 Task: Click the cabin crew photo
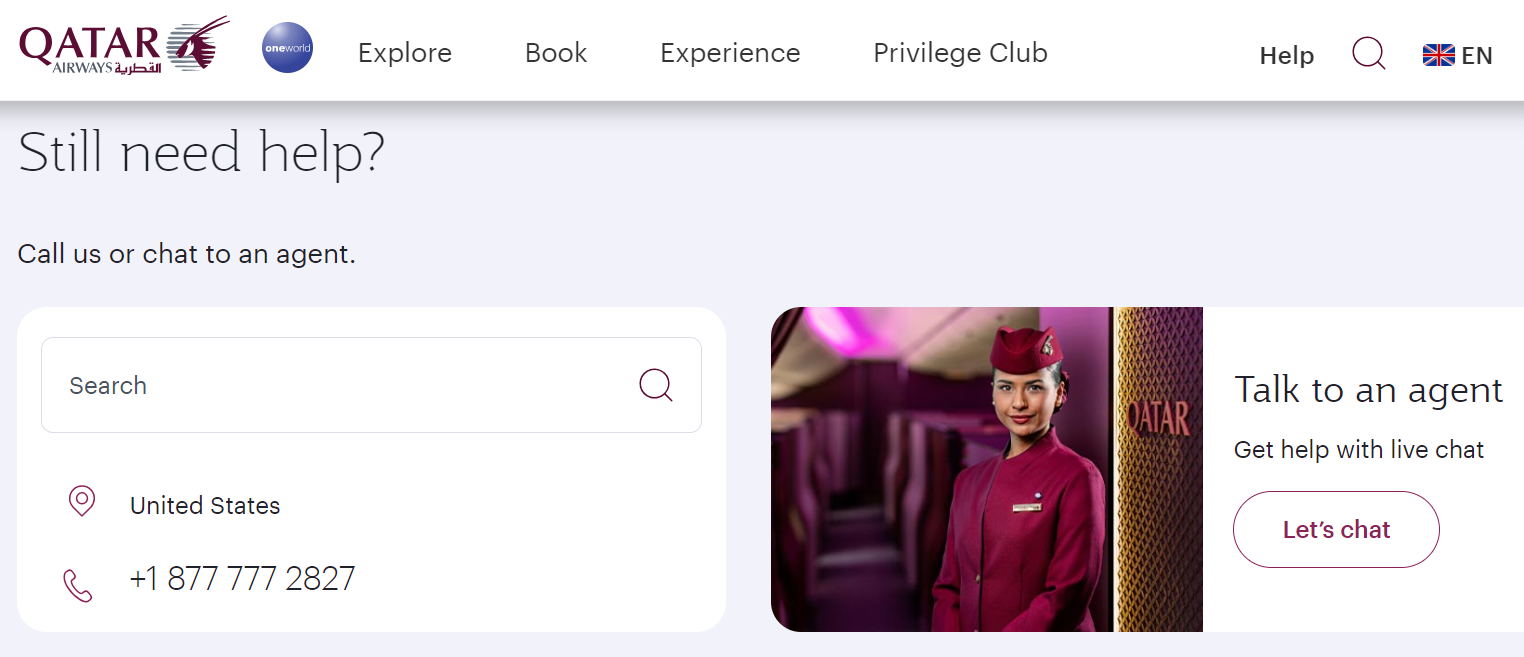pyautogui.click(x=987, y=470)
